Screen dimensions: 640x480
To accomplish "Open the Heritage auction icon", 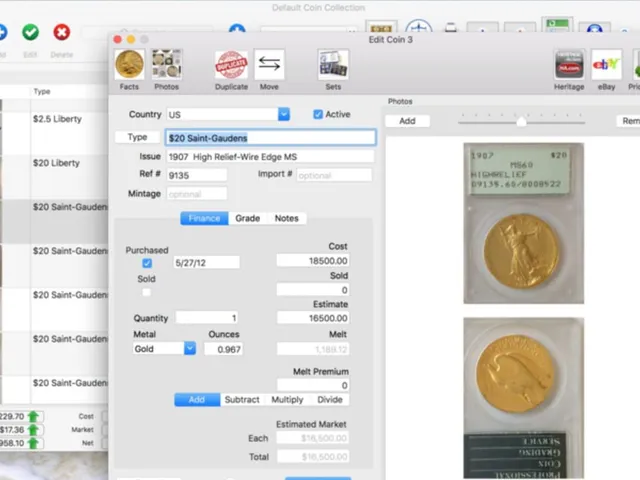I will coord(569,64).
